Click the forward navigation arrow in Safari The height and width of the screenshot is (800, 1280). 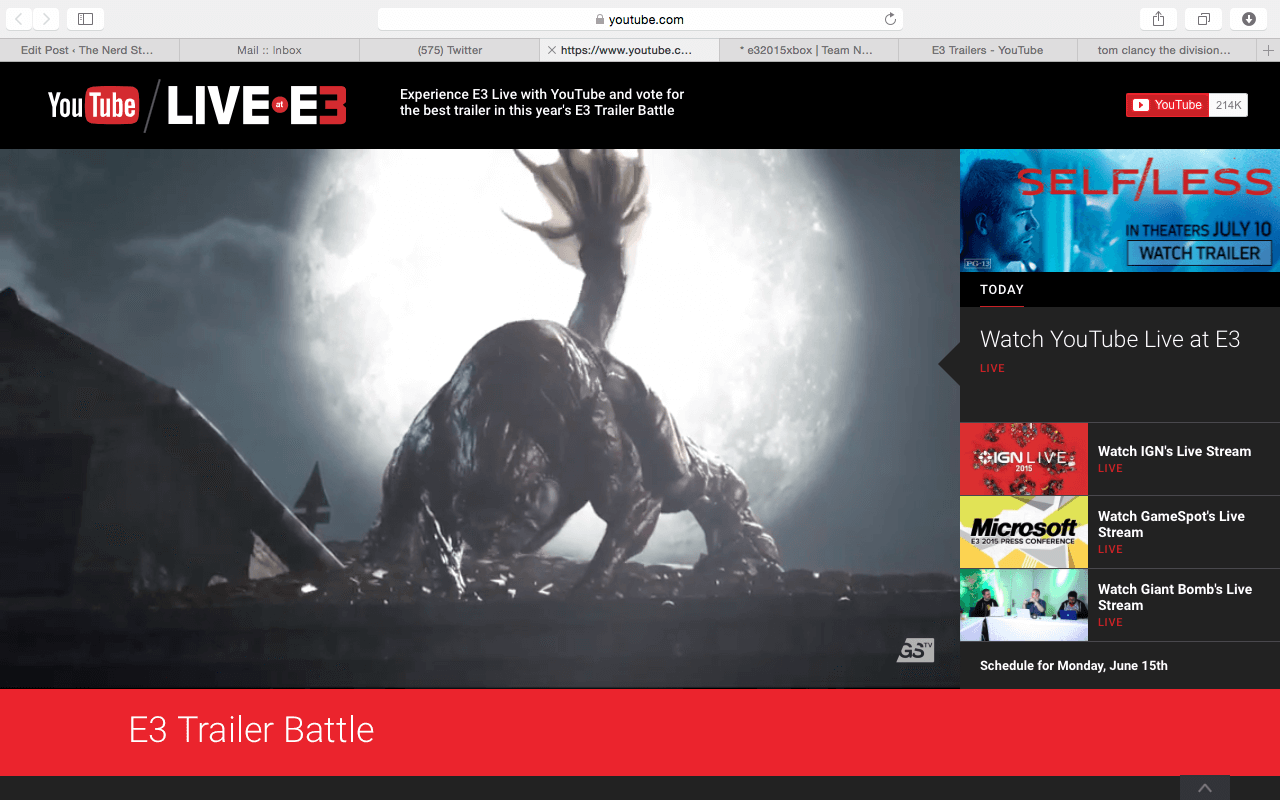(46, 18)
